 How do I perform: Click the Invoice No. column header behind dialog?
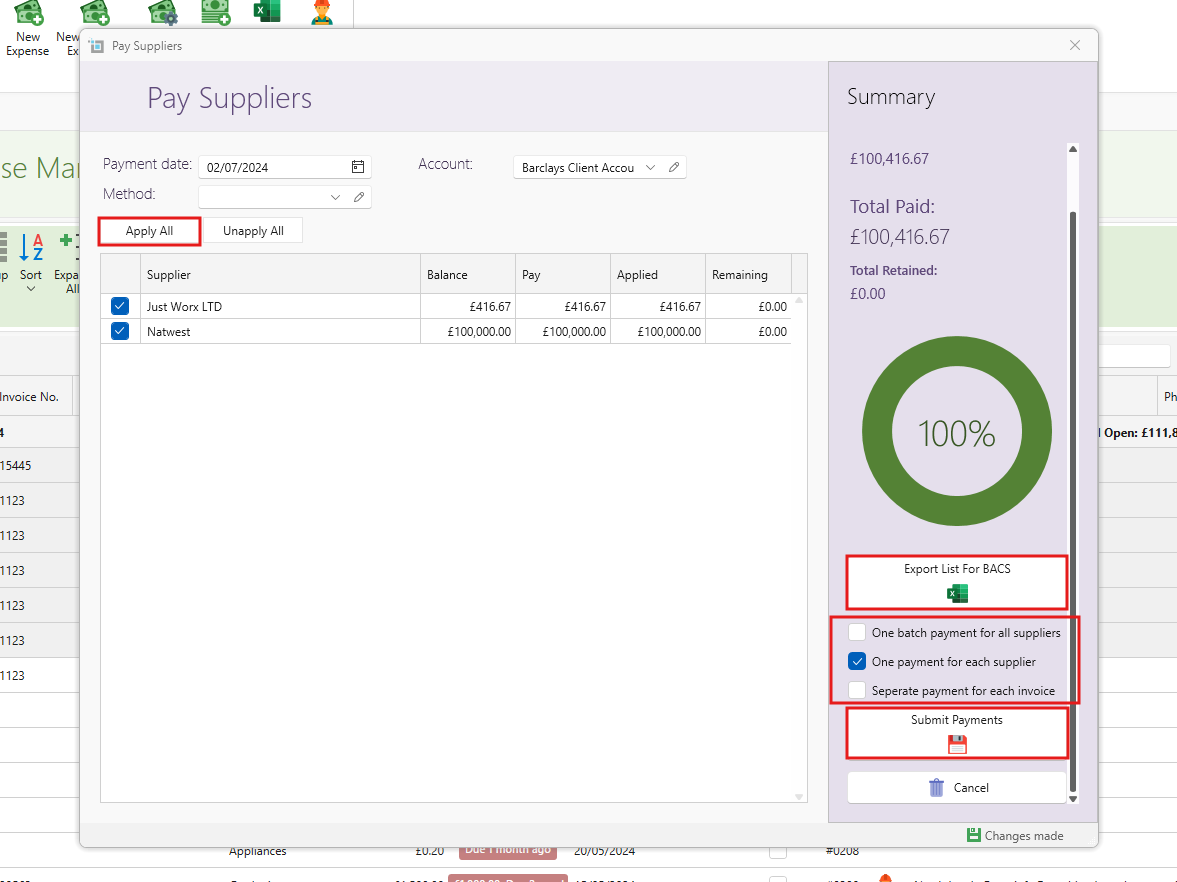(30, 396)
